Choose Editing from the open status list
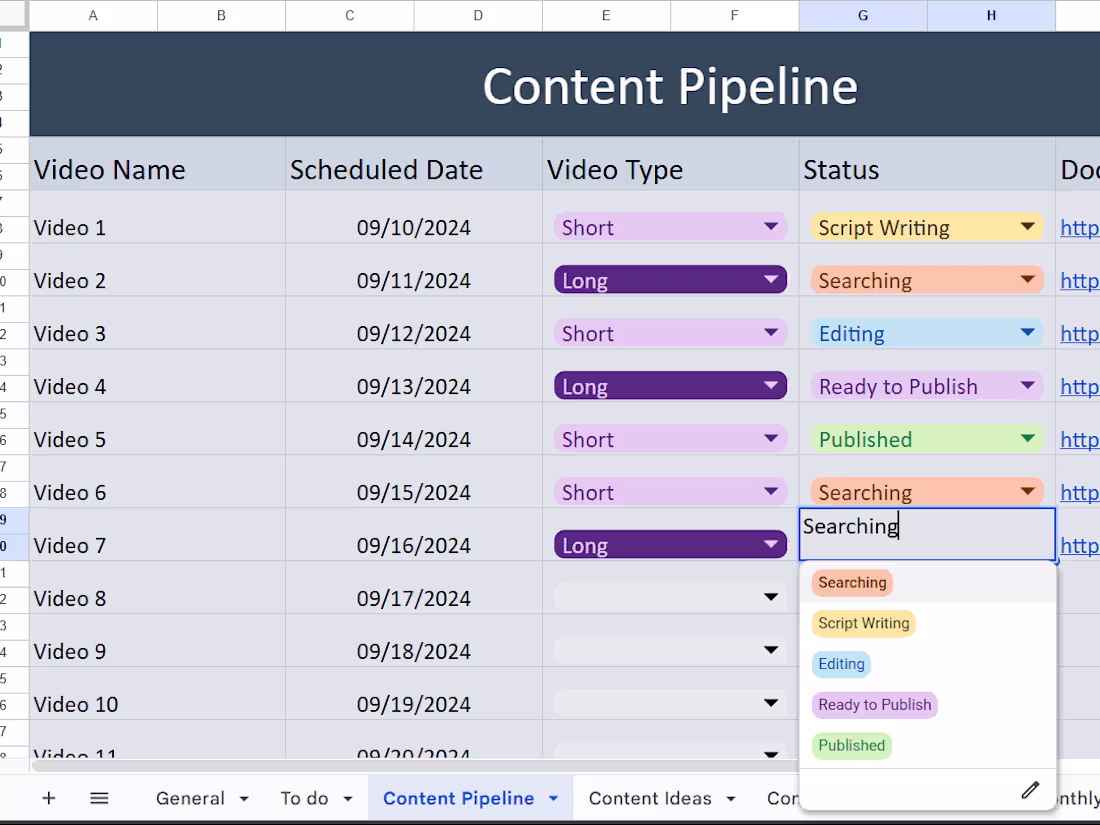 tap(840, 664)
